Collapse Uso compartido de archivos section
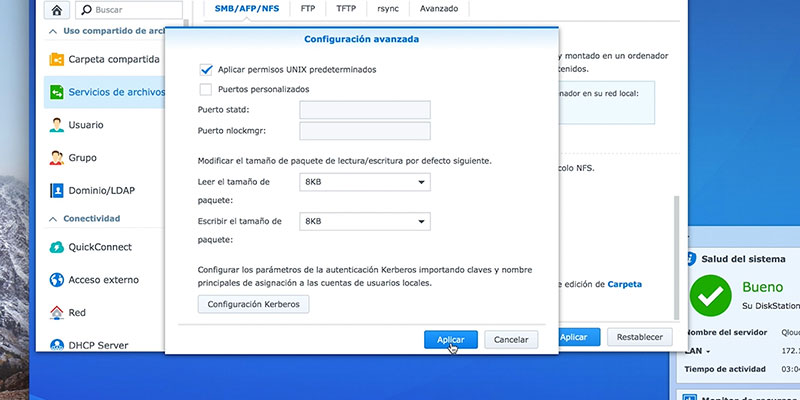Viewport: 800px width, 400px height. [x=53, y=31]
